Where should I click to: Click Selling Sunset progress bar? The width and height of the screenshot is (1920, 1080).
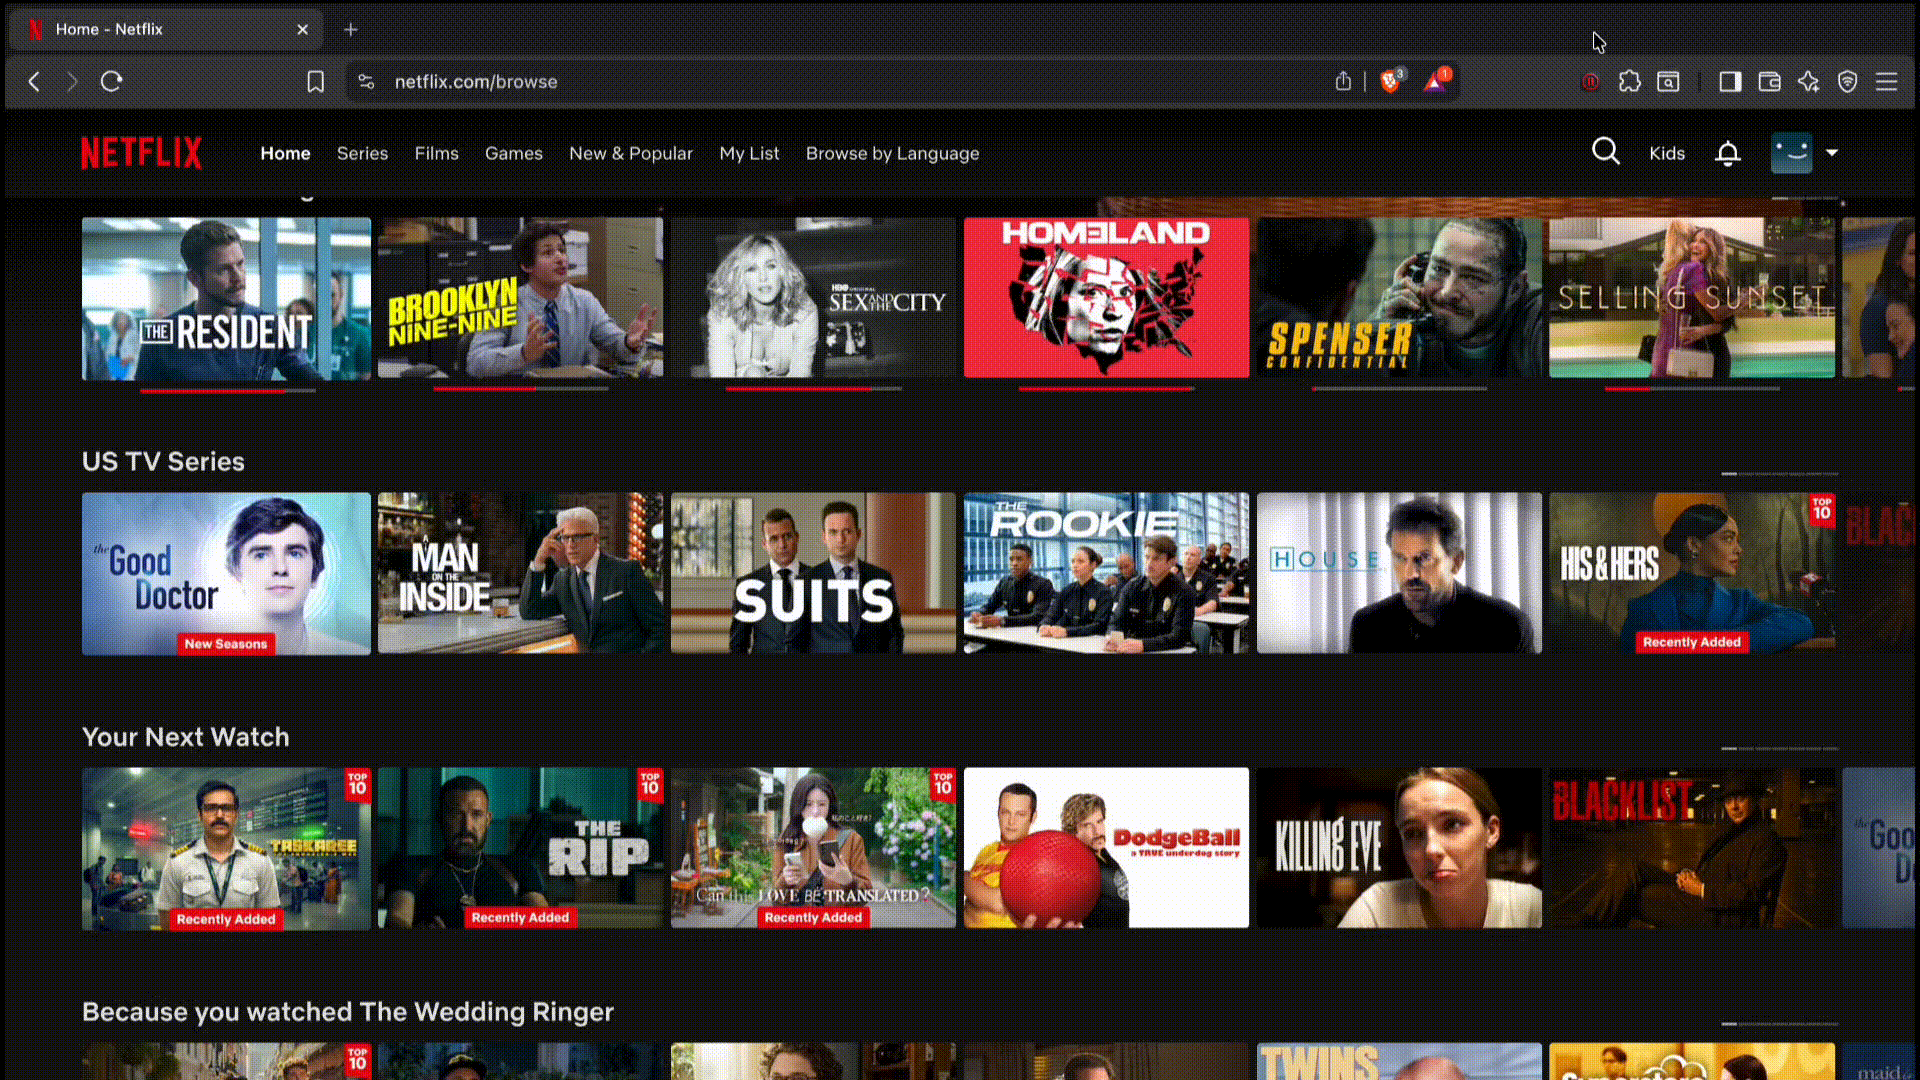click(1692, 388)
